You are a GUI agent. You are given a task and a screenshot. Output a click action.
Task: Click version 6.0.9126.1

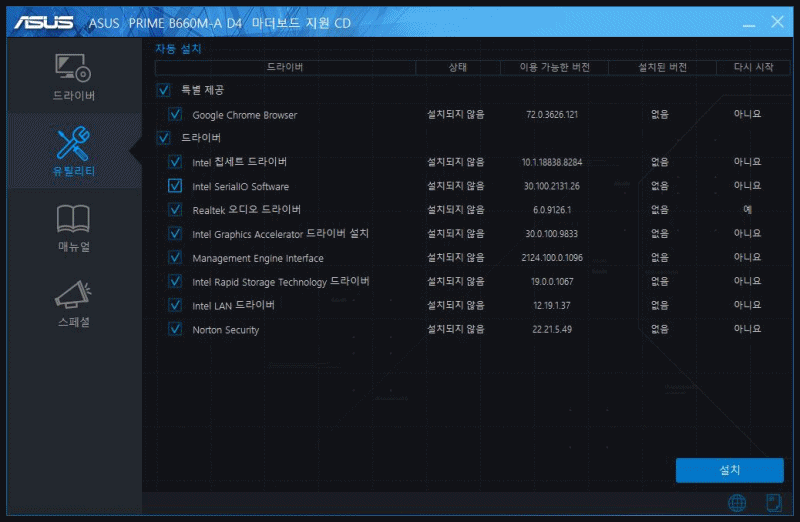pos(552,210)
